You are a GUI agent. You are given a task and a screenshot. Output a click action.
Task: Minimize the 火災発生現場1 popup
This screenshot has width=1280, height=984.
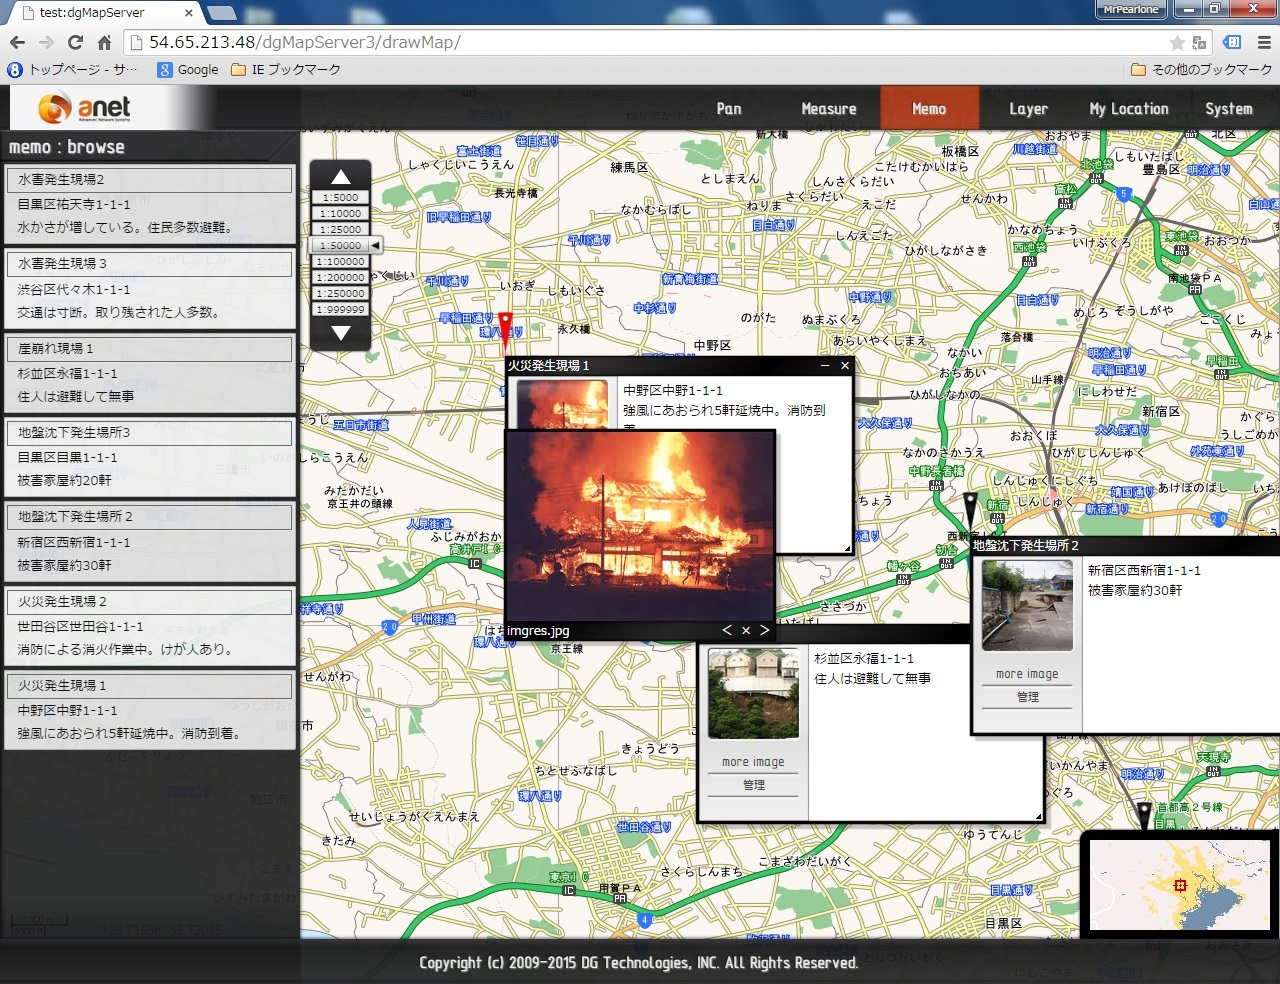click(x=824, y=366)
